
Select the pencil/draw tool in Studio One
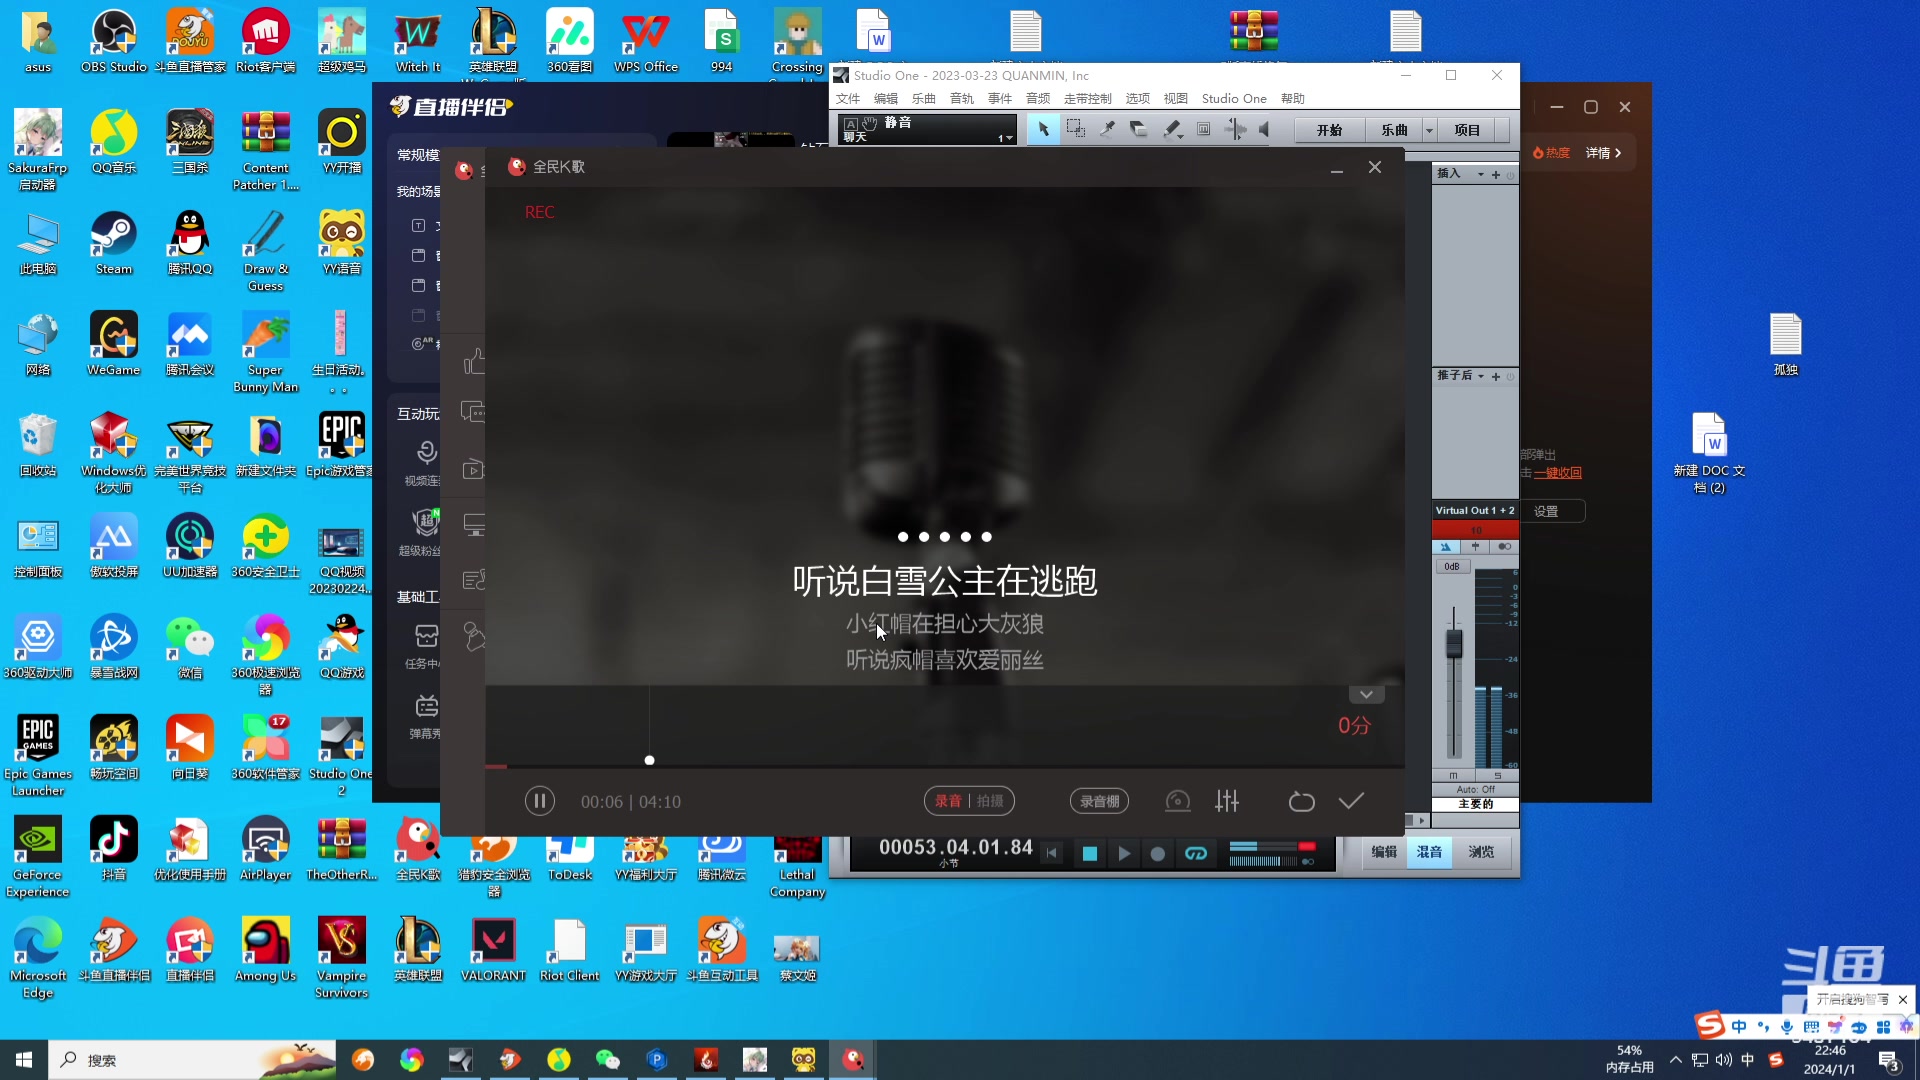[1171, 129]
